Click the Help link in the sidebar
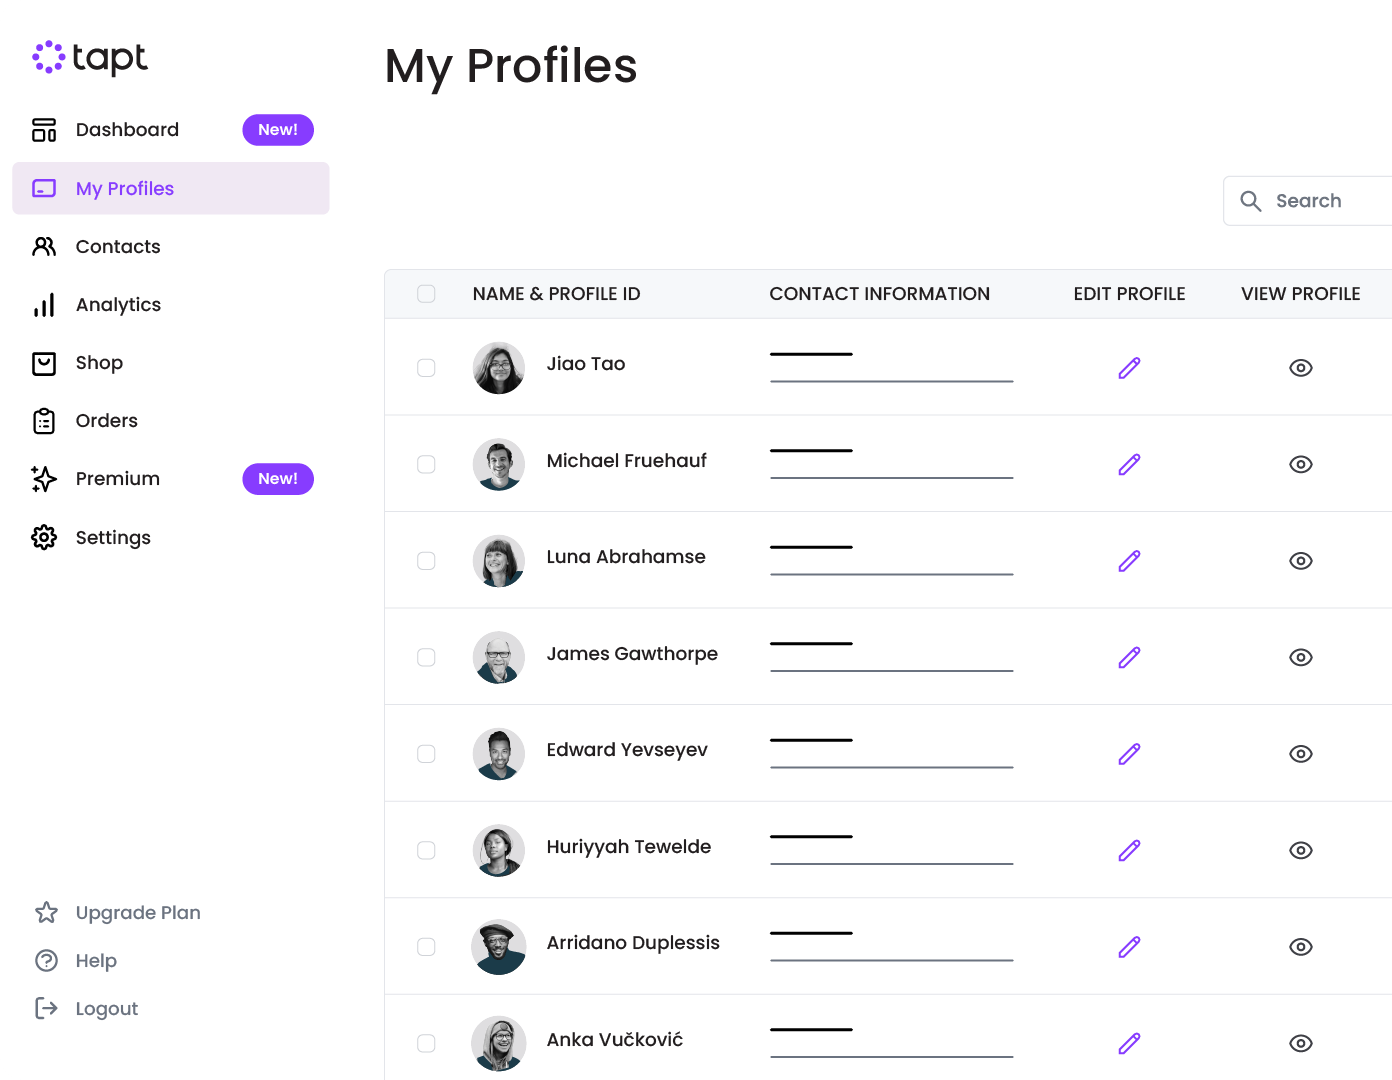1392x1080 pixels. [96, 961]
